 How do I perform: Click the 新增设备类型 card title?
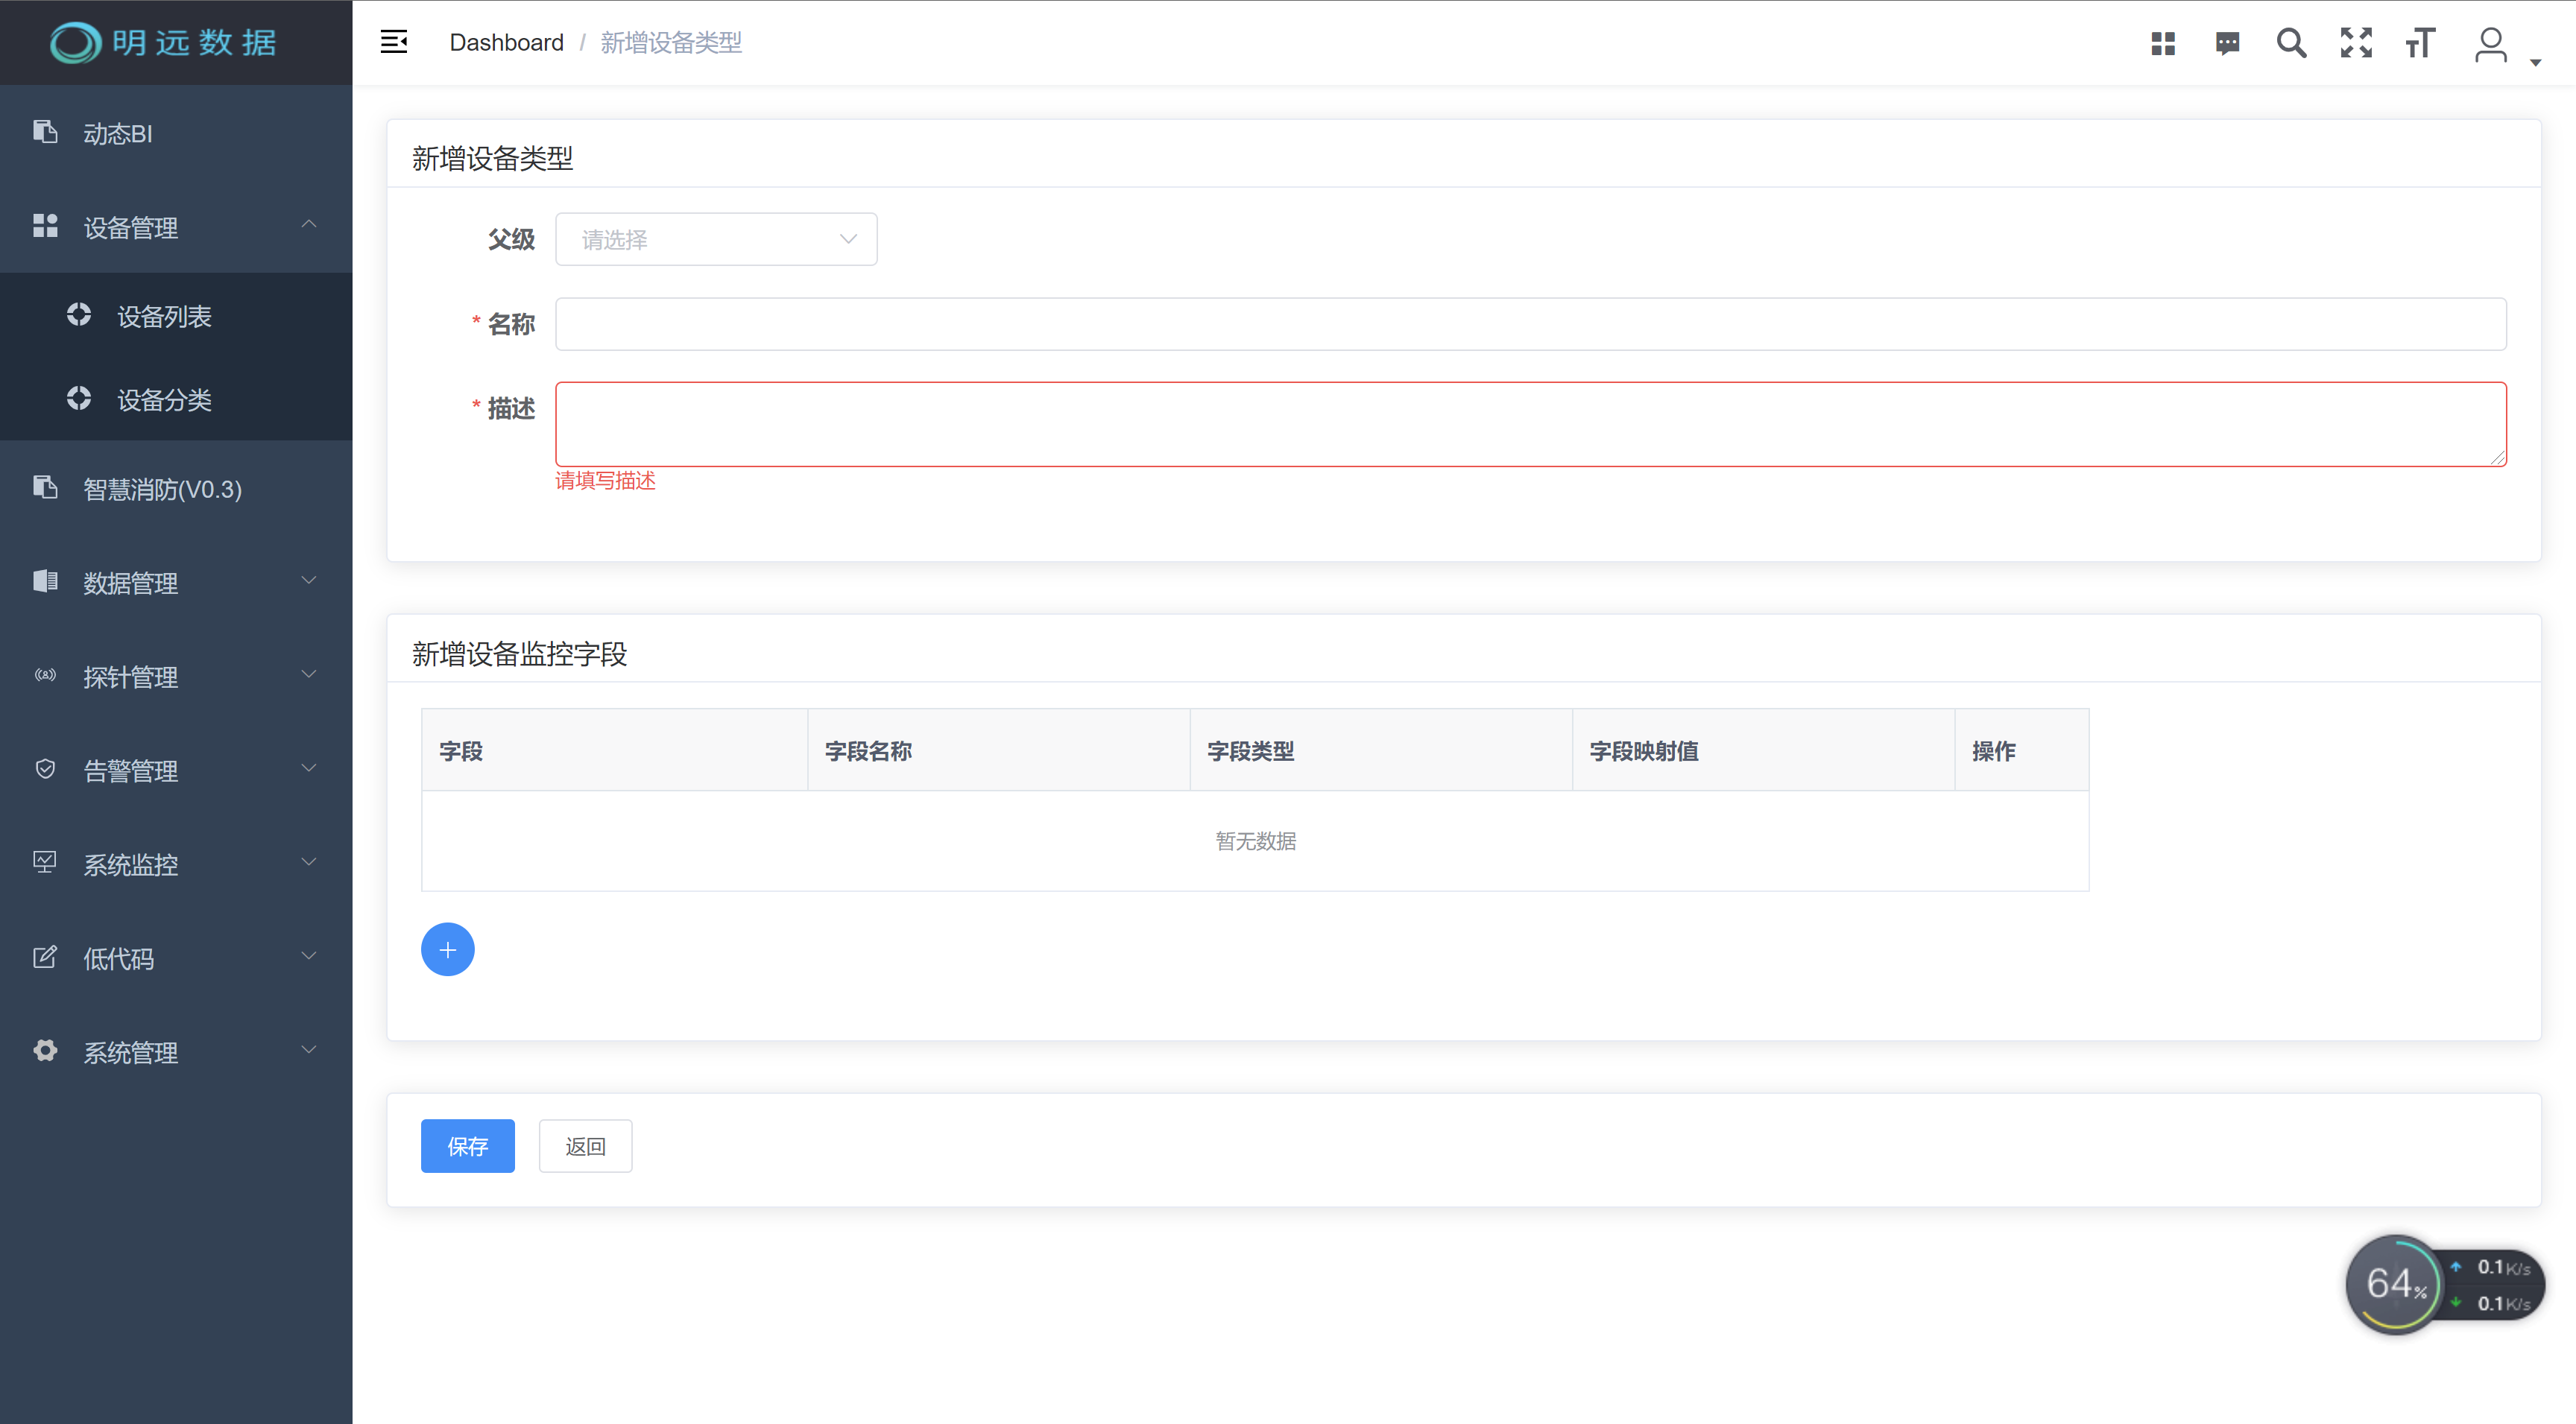492,158
